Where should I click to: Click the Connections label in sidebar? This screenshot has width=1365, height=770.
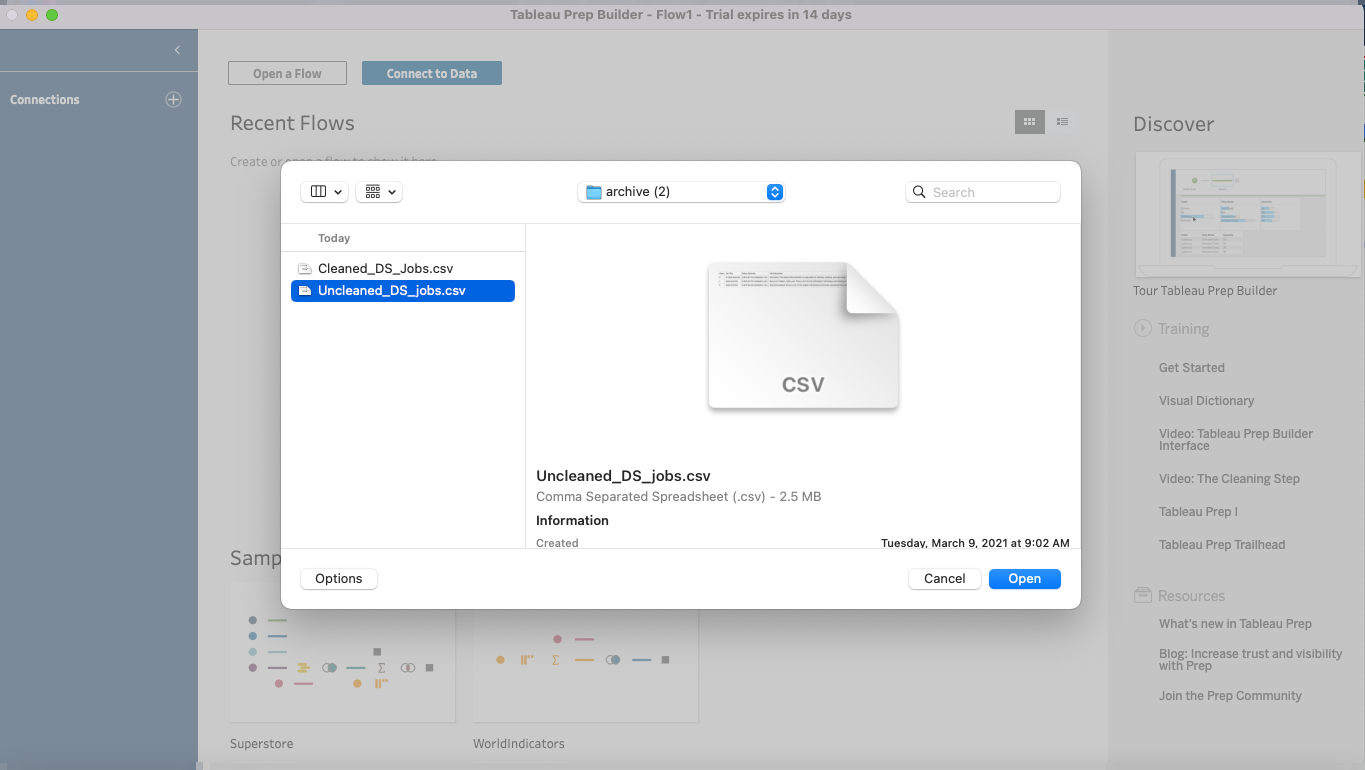45,100
